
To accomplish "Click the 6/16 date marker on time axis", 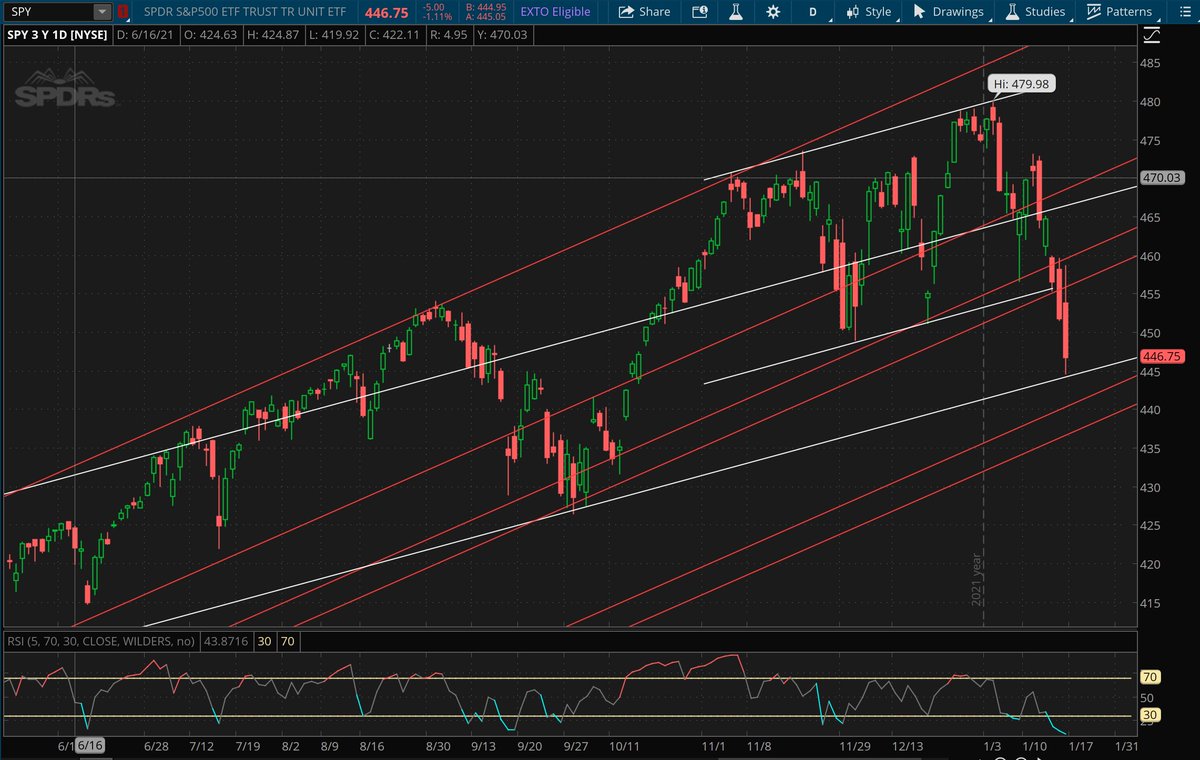I will pos(91,747).
